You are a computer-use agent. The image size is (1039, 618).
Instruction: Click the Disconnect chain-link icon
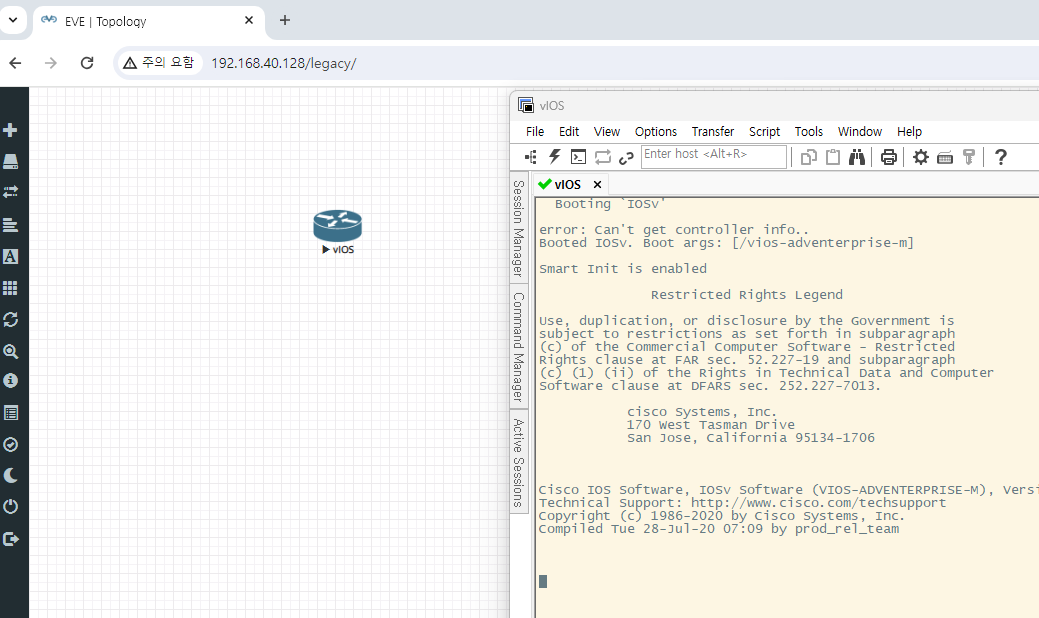(x=626, y=158)
